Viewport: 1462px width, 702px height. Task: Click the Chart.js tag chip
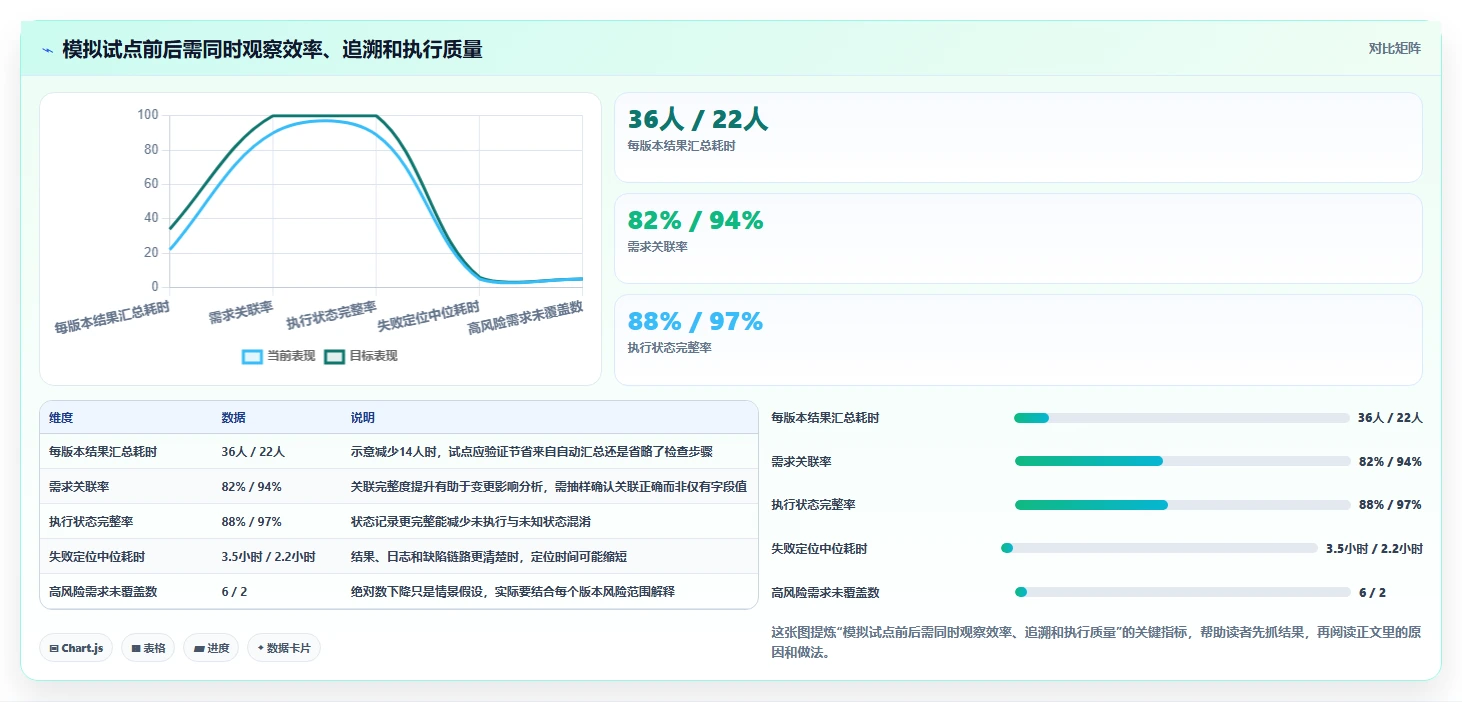coord(76,648)
